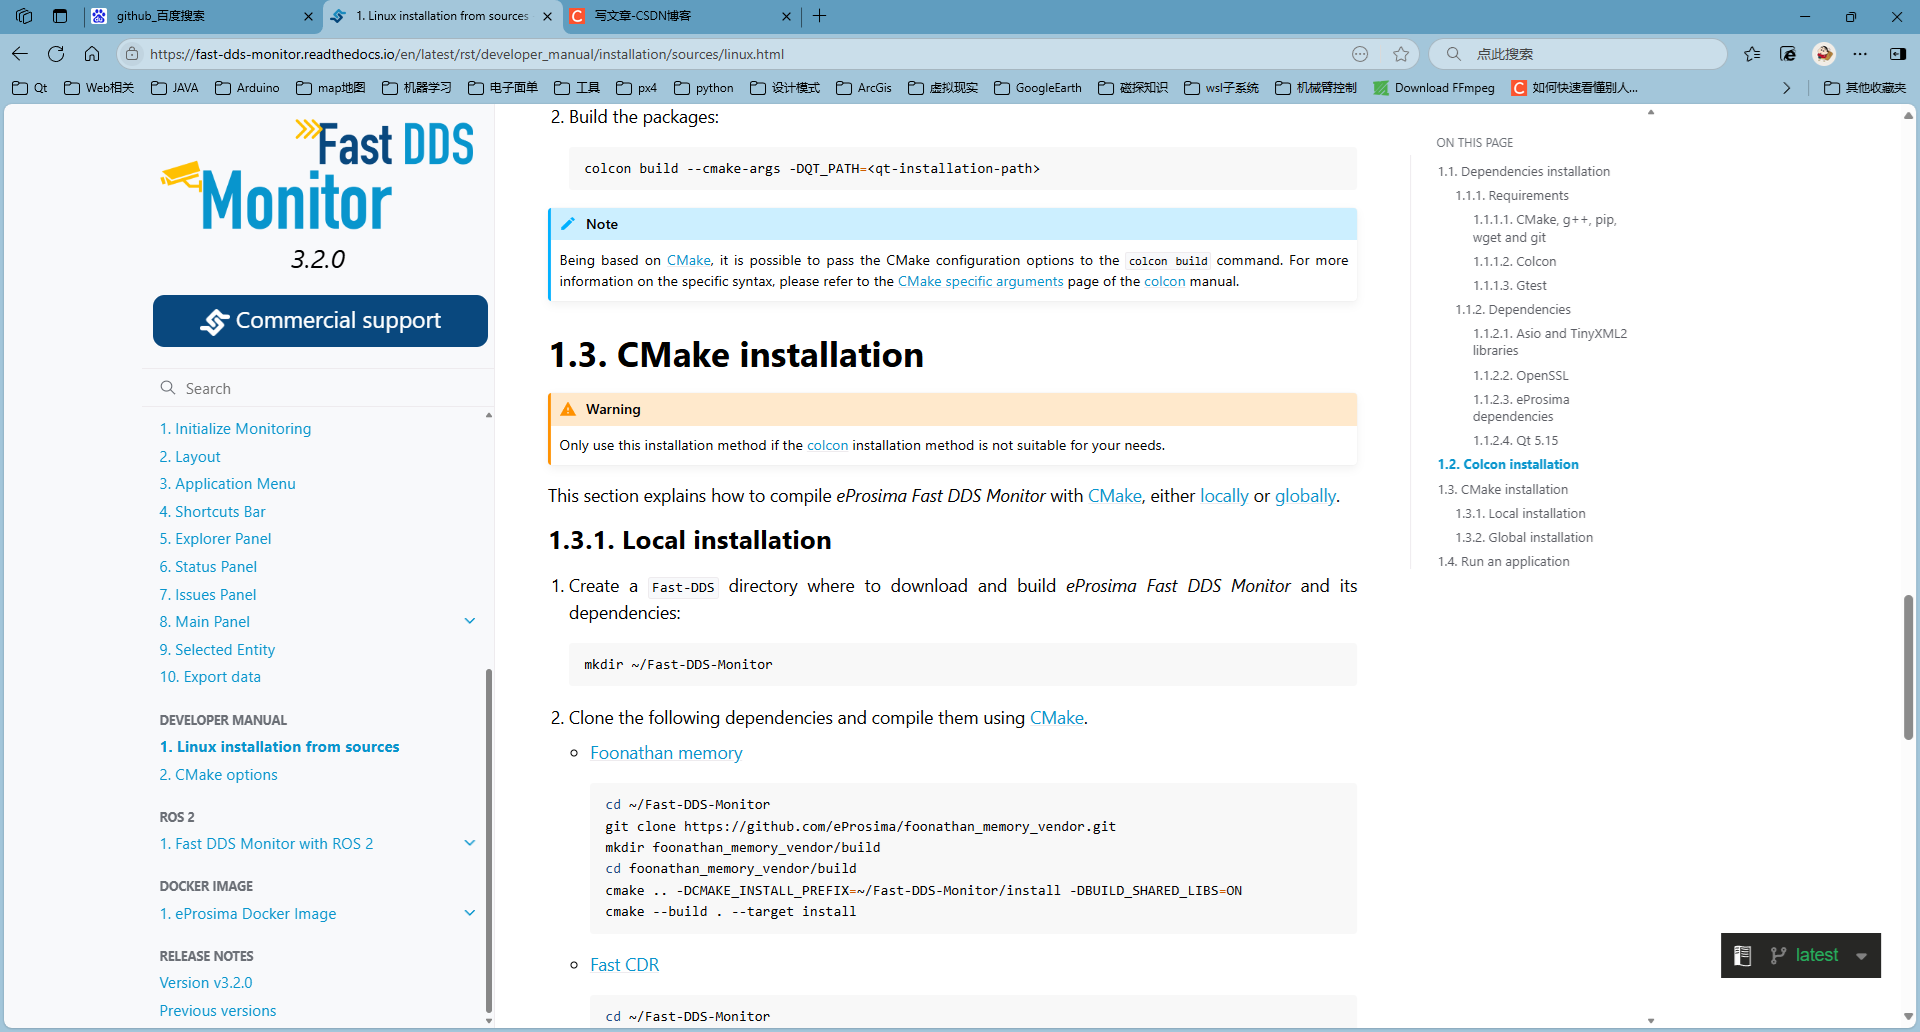This screenshot has width=1920, height=1032.
Task: Open the browser Settings and more menu
Action: (1862, 54)
